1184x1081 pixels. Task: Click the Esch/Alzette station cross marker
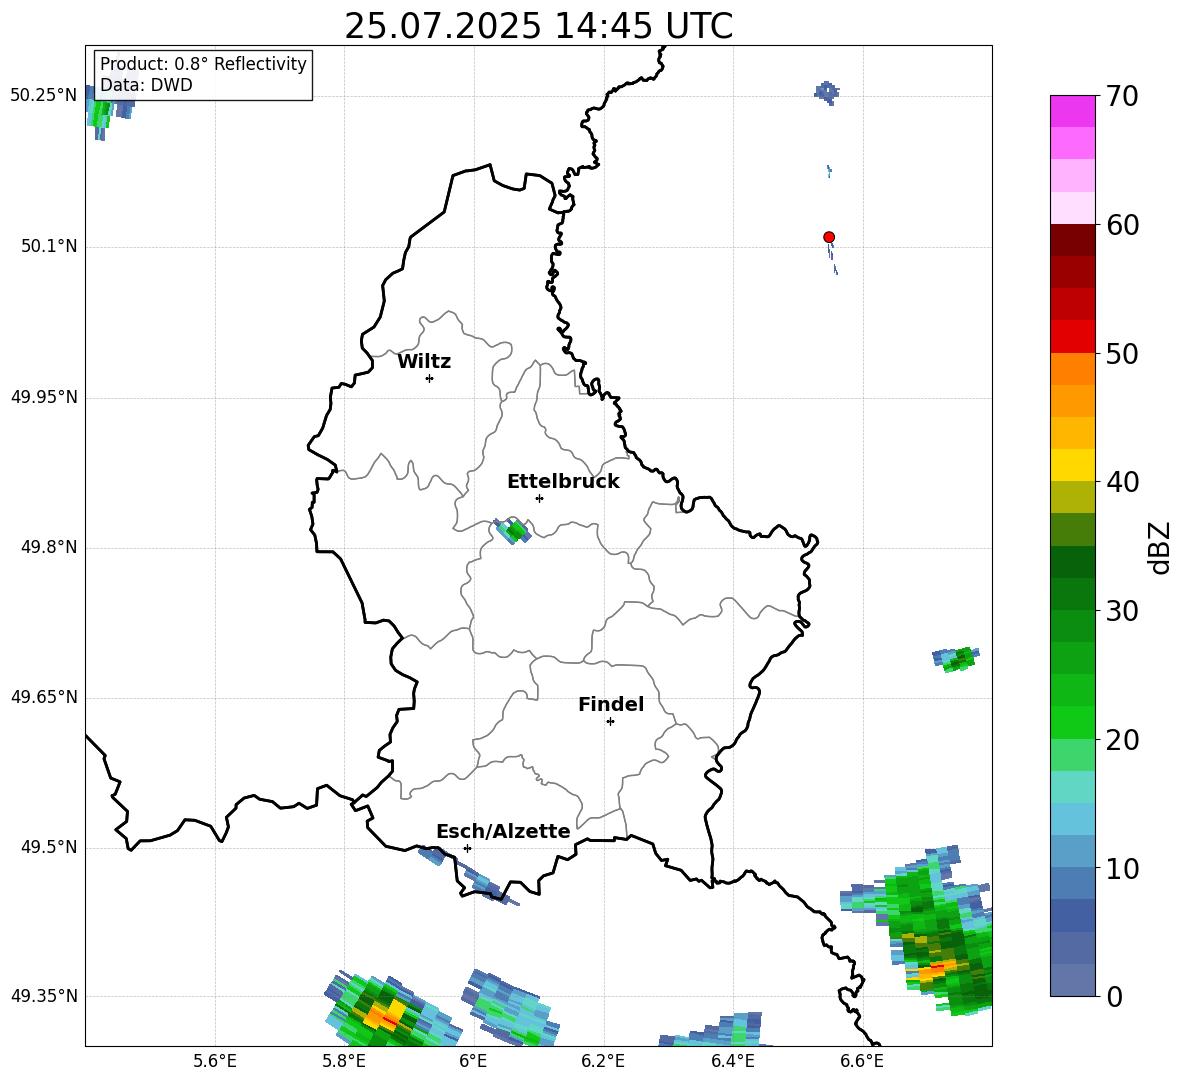(467, 848)
